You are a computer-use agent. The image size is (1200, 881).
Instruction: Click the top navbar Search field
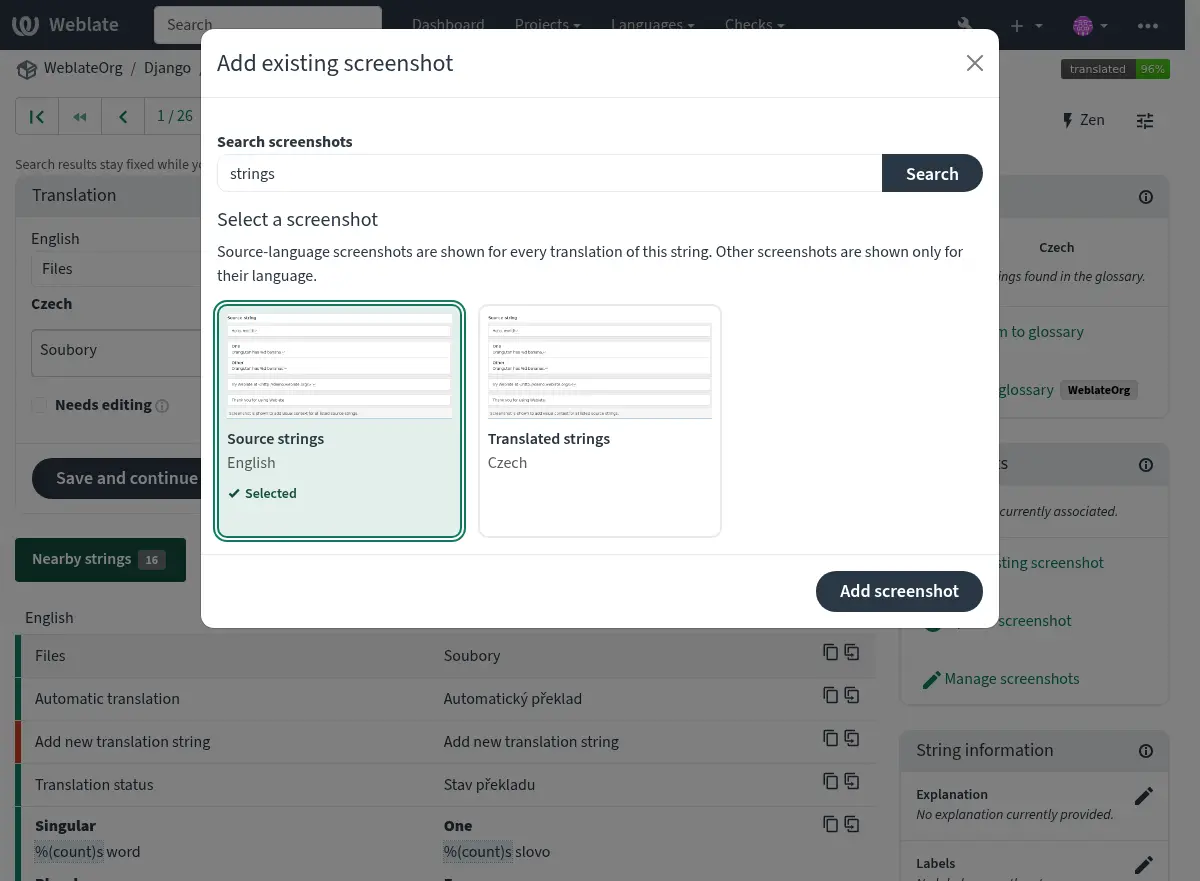click(268, 25)
